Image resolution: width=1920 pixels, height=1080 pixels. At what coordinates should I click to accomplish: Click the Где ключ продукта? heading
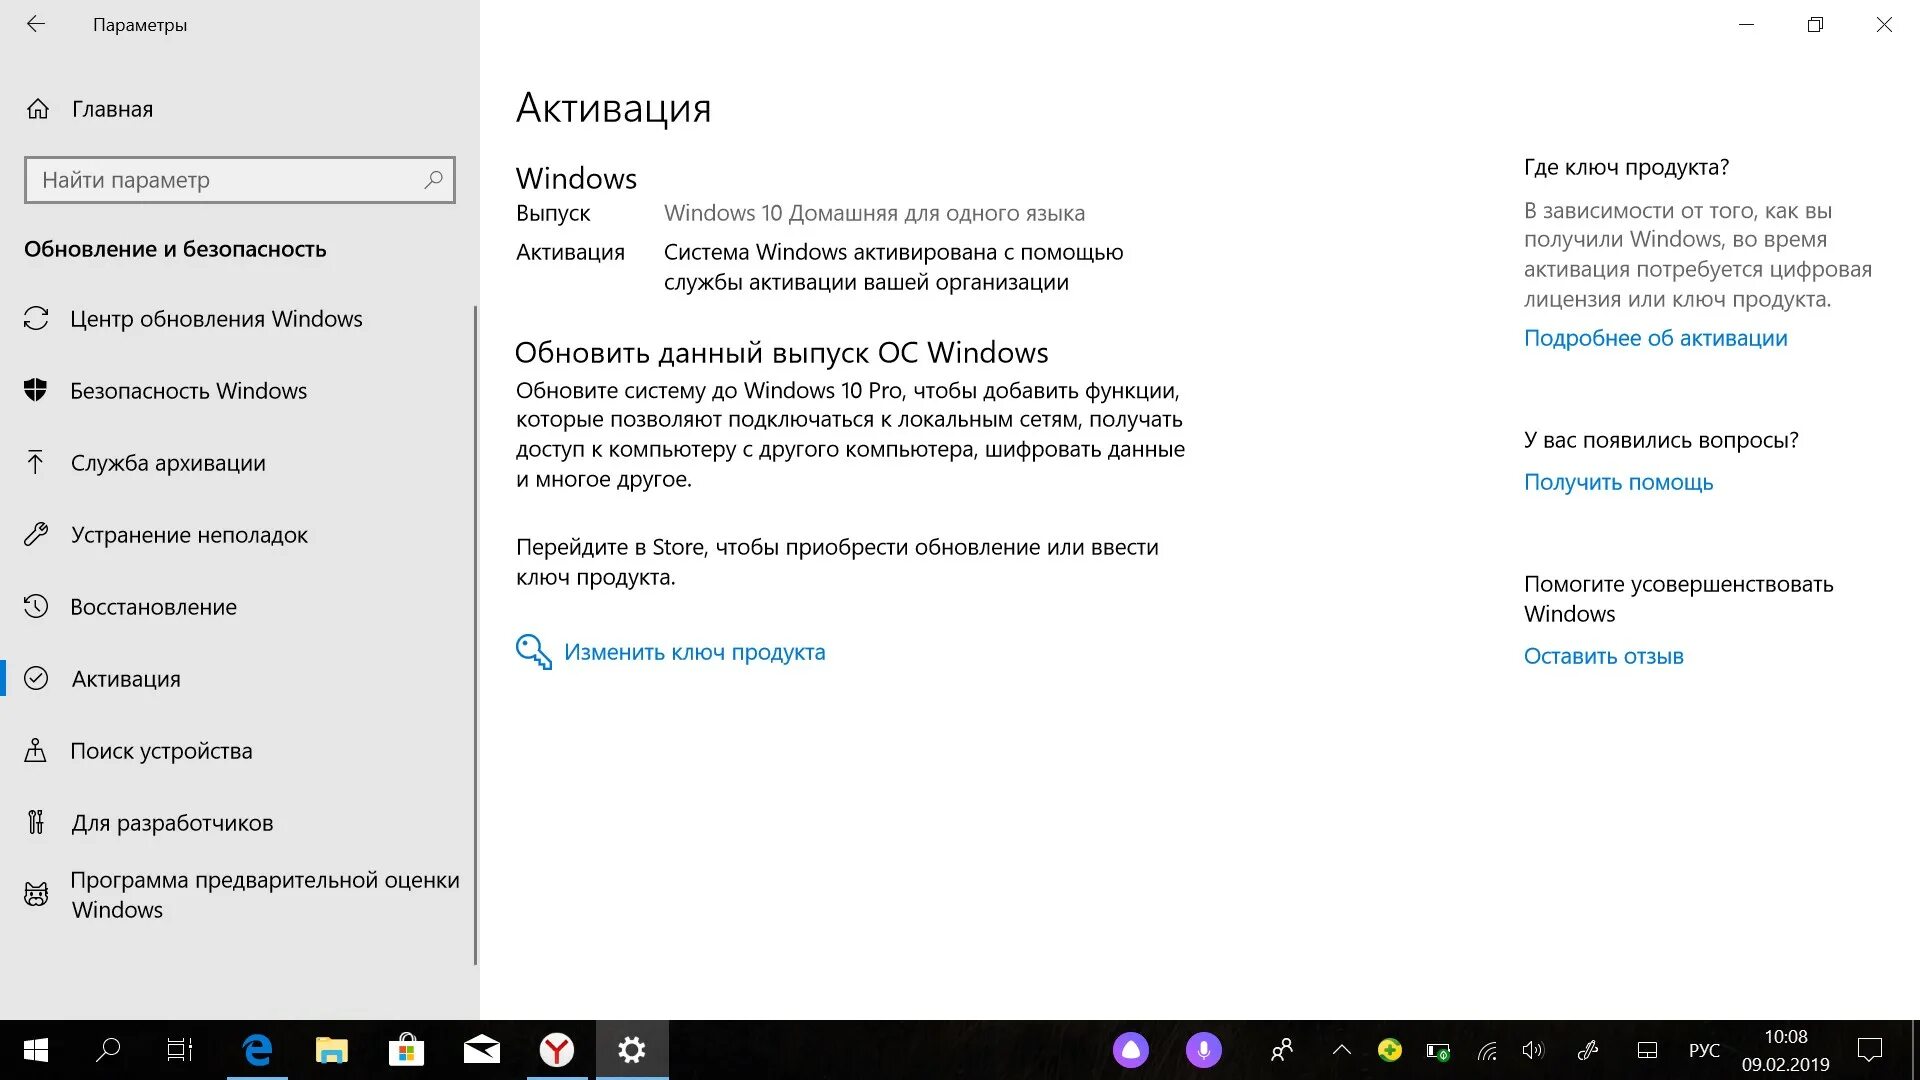pyautogui.click(x=1626, y=167)
